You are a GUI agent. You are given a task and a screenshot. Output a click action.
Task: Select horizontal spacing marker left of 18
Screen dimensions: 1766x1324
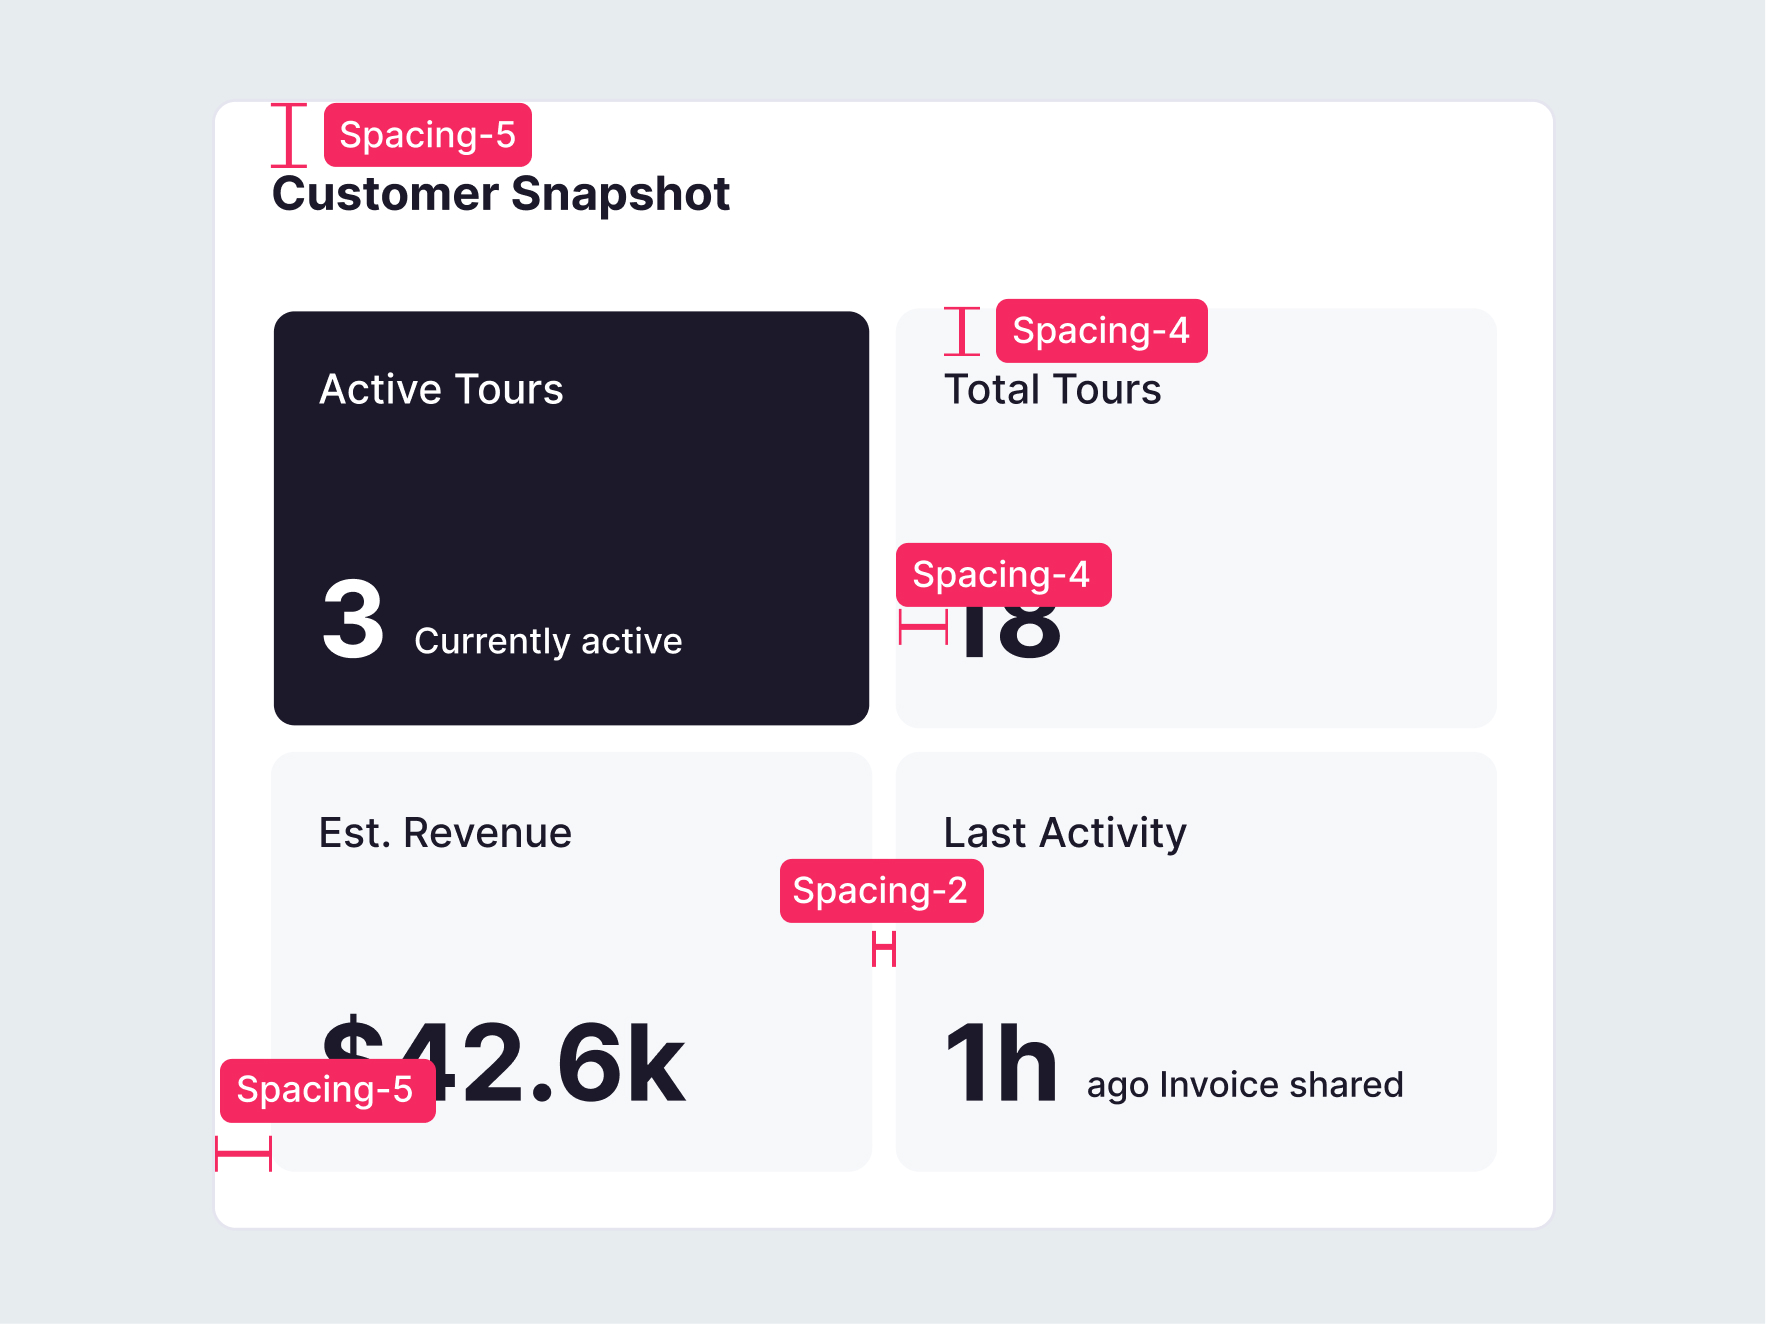click(923, 627)
